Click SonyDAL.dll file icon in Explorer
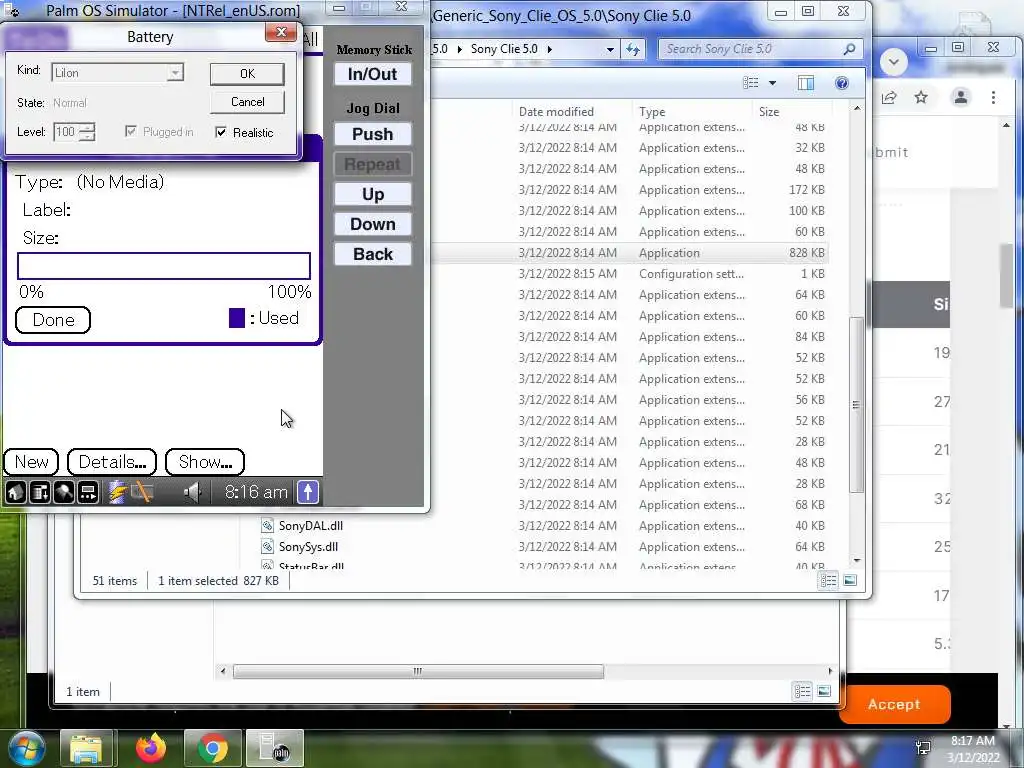The image size is (1024, 768). tap(267, 525)
